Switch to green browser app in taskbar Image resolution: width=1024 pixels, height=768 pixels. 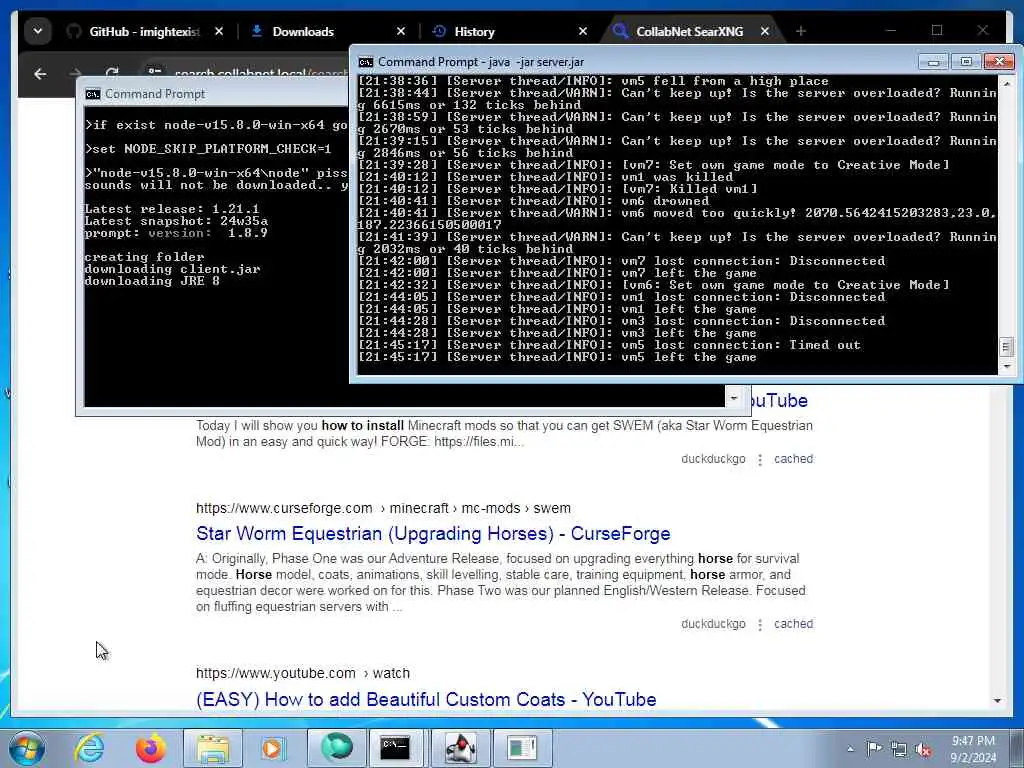[337, 748]
